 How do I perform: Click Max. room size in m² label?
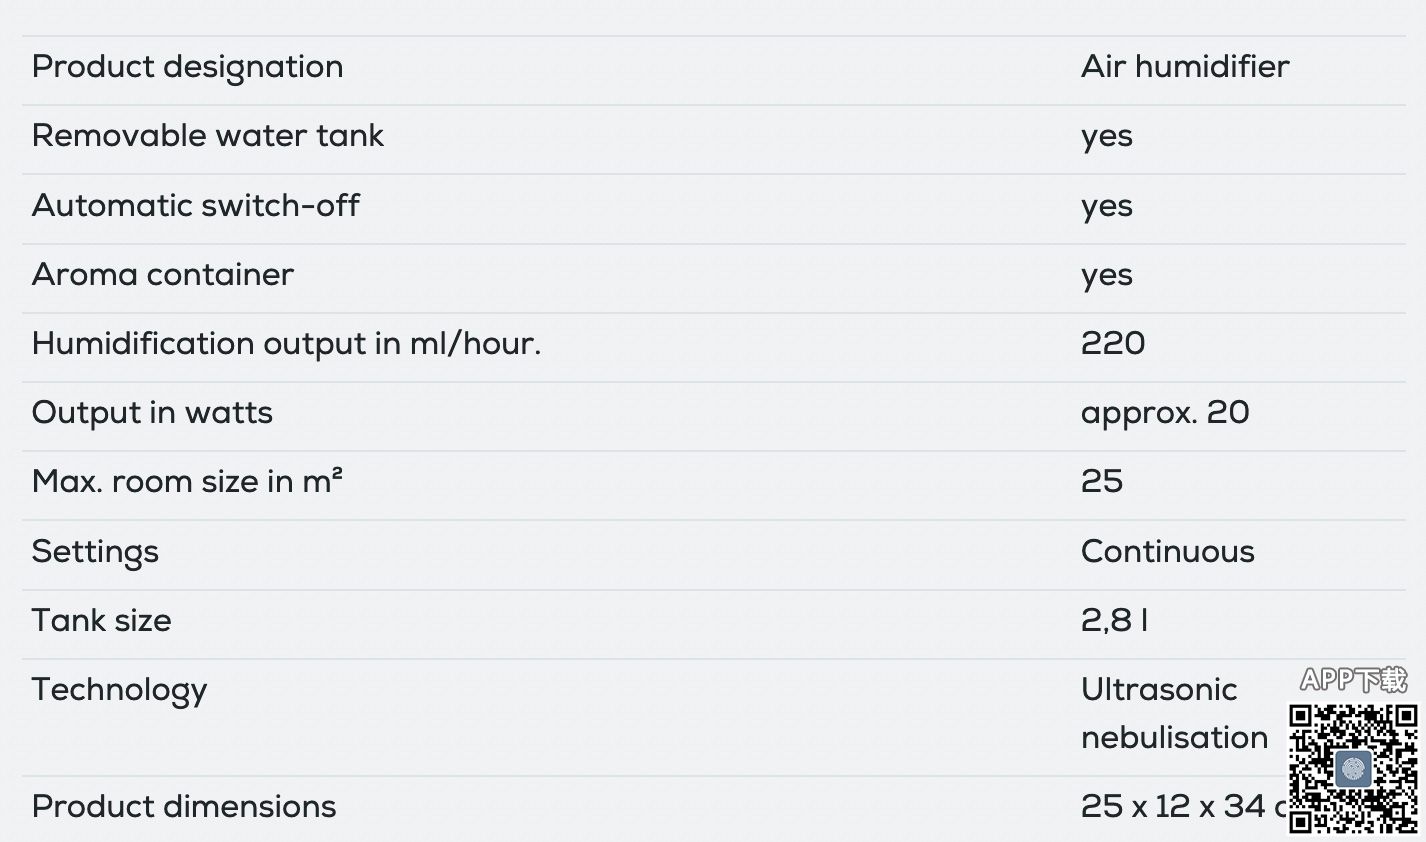(187, 482)
